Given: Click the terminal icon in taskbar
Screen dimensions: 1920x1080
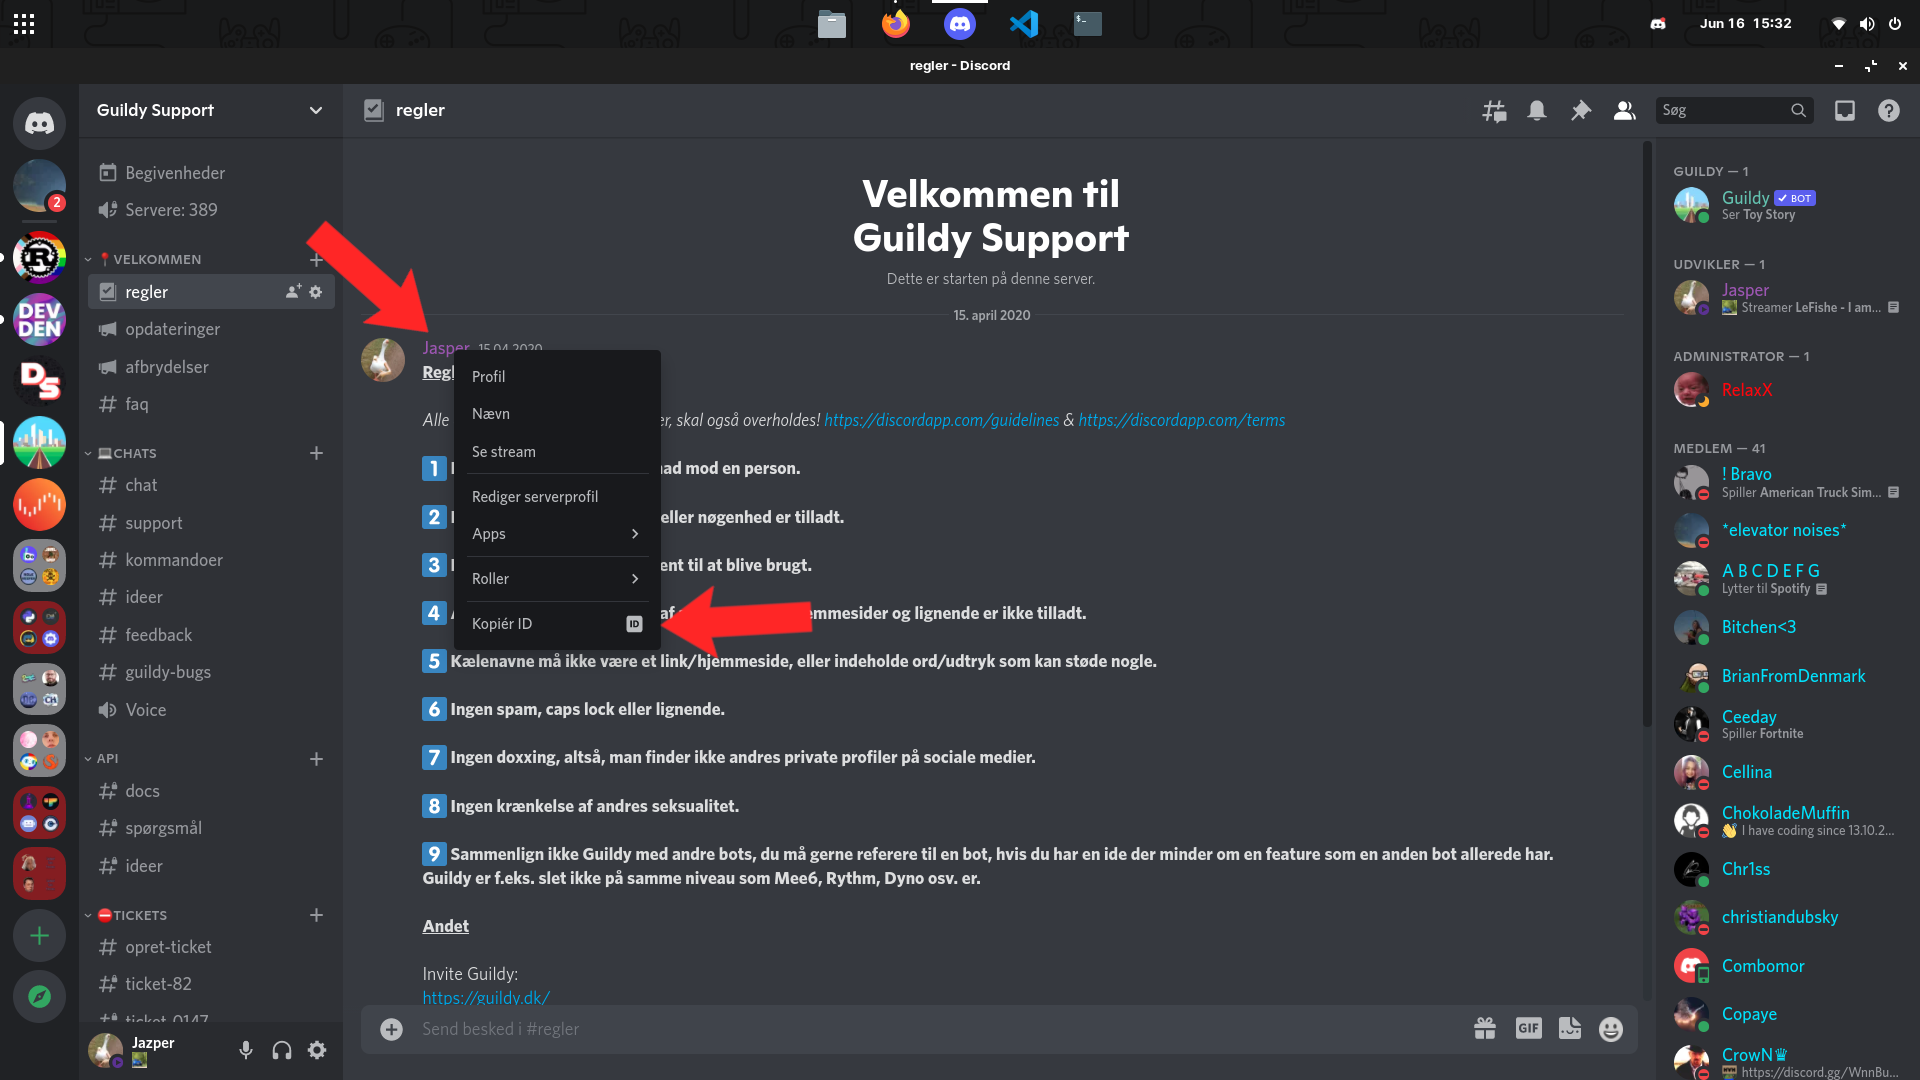Looking at the screenshot, I should (1088, 22).
